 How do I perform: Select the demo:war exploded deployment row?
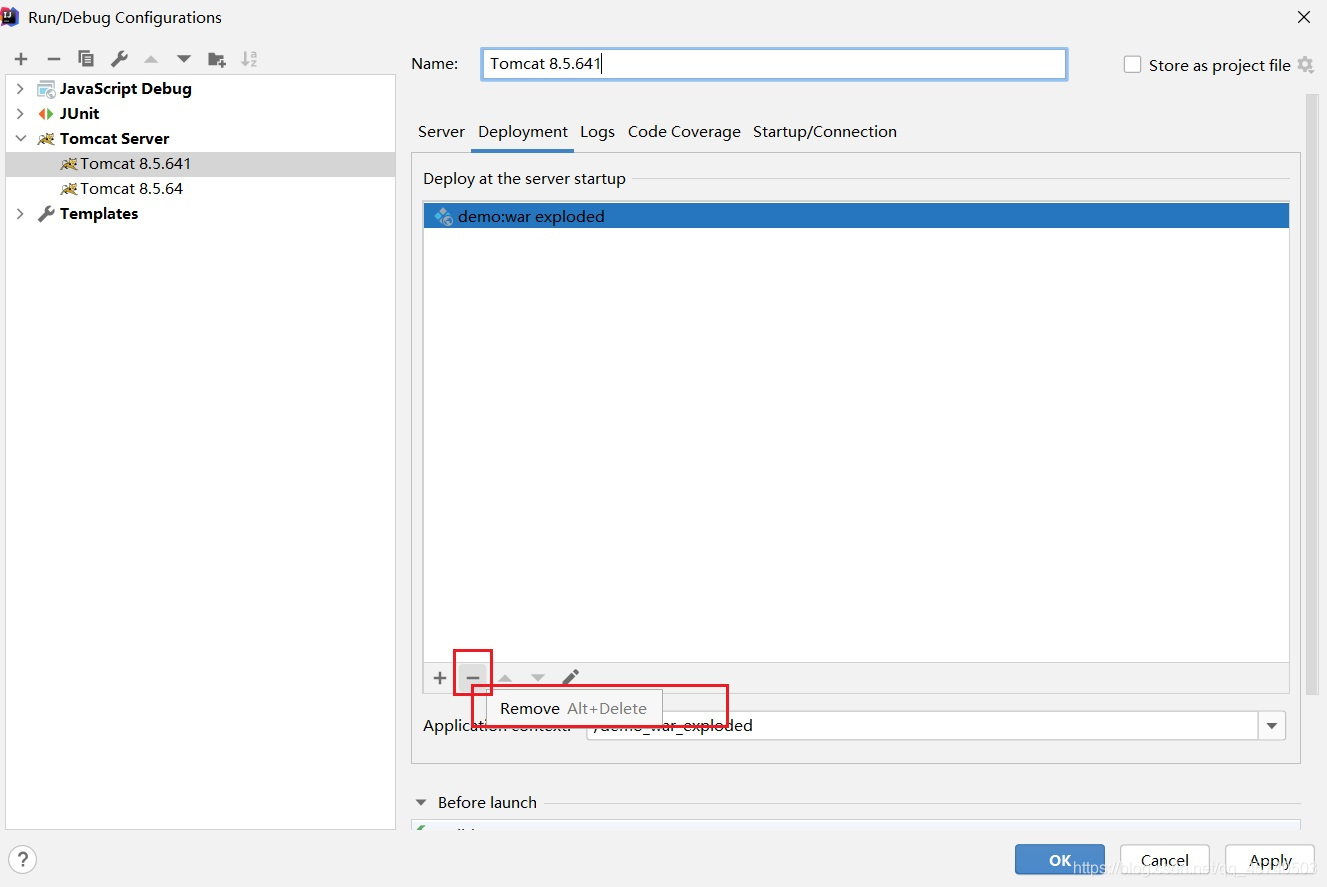click(856, 216)
